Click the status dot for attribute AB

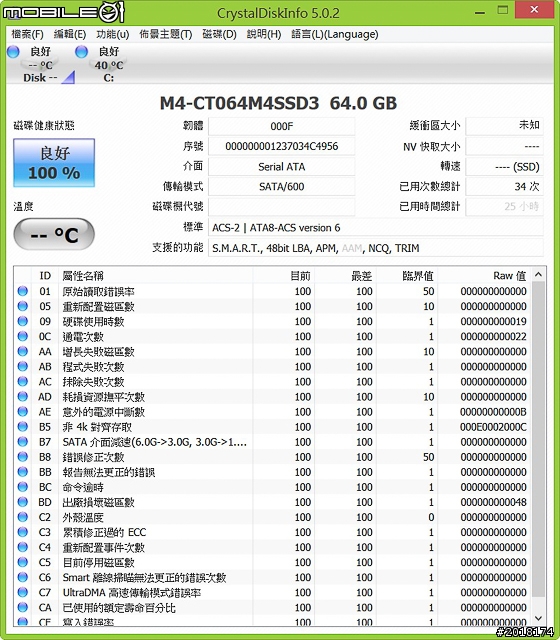[x=23, y=367]
